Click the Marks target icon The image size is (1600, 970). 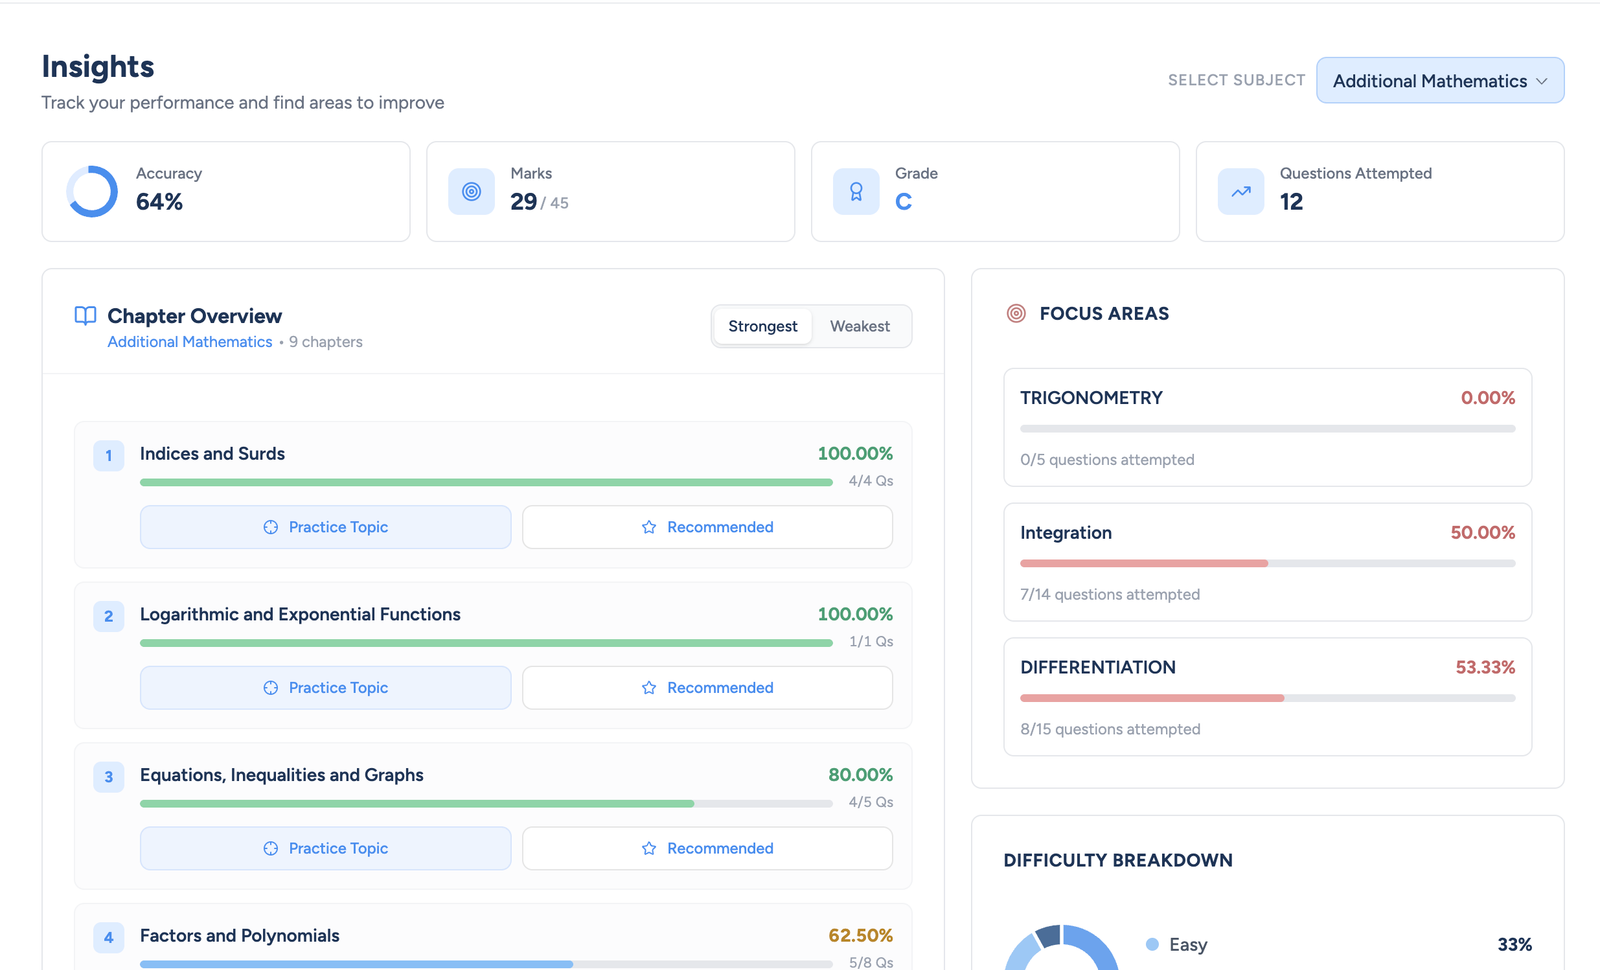(x=471, y=191)
